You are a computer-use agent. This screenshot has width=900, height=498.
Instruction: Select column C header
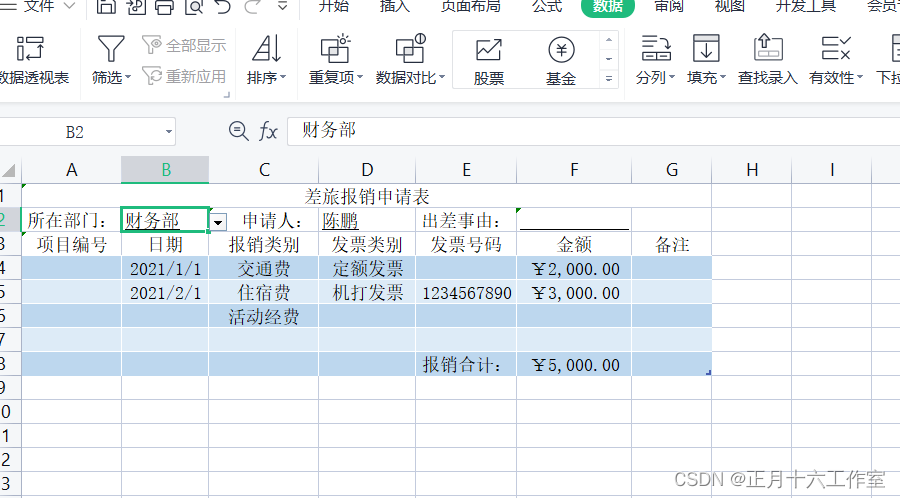coord(263,170)
